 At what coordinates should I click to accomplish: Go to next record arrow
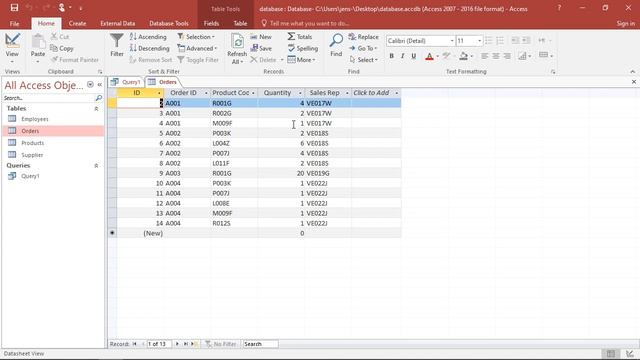pyautogui.click(x=177, y=344)
